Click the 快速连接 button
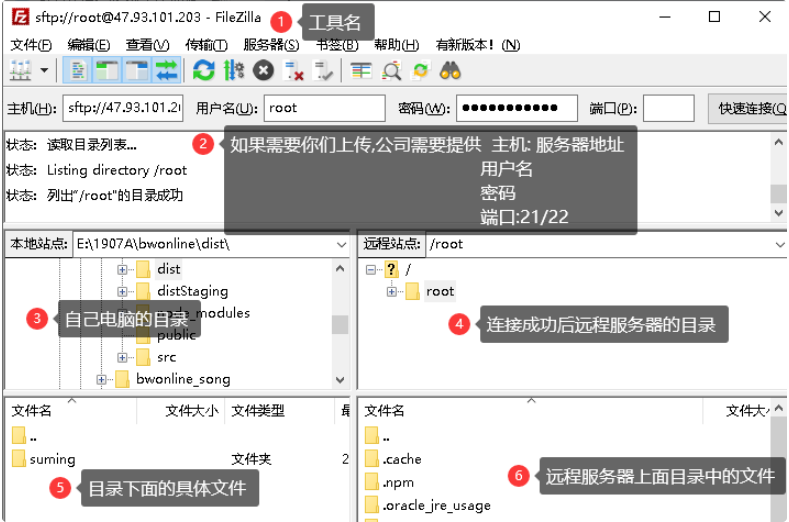Viewport: 789px width, 522px height. coord(749,108)
